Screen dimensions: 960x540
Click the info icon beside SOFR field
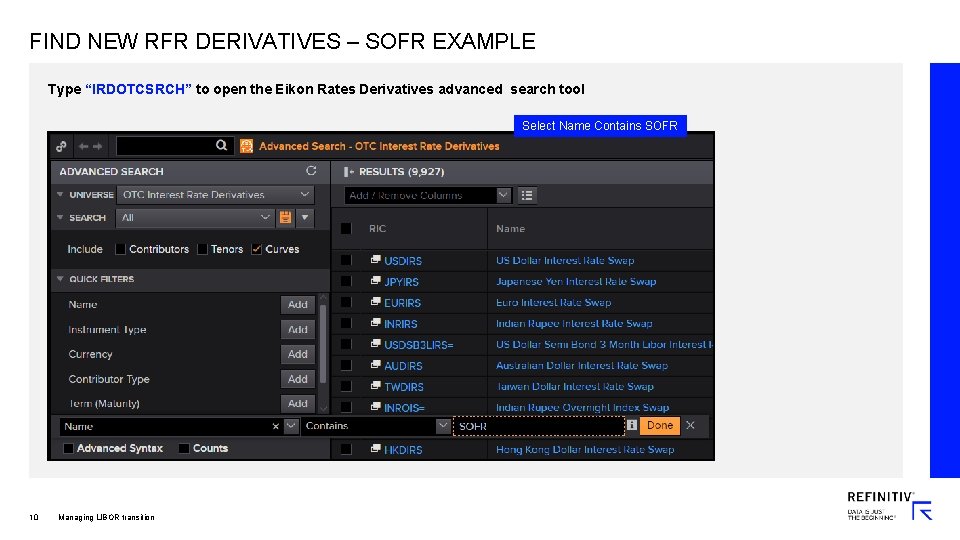(632, 425)
